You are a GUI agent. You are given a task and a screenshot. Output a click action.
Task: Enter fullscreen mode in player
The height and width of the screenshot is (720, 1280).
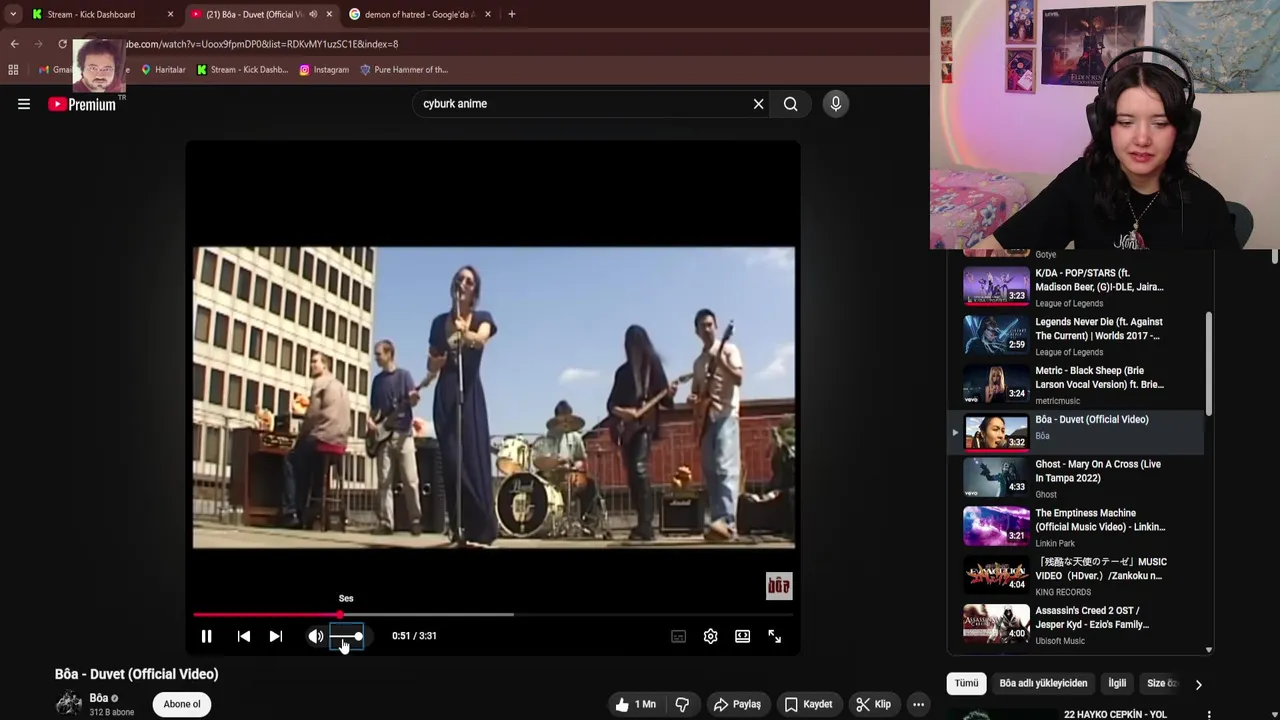coord(774,636)
